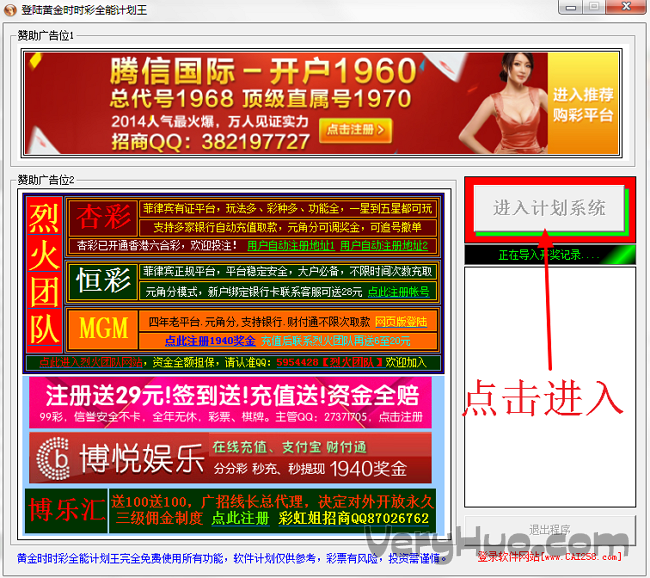Click 杏彩已开通香港六合彩 text line
This screenshot has width=650, height=578.
[157, 246]
